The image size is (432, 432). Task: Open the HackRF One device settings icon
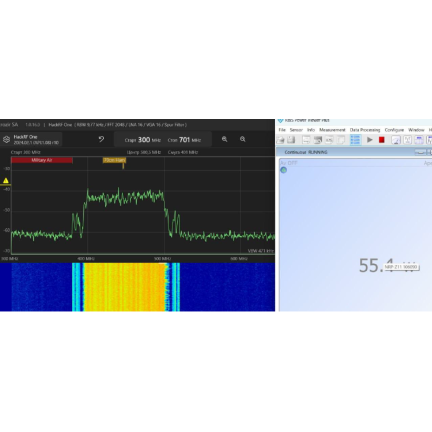click(x=6, y=139)
